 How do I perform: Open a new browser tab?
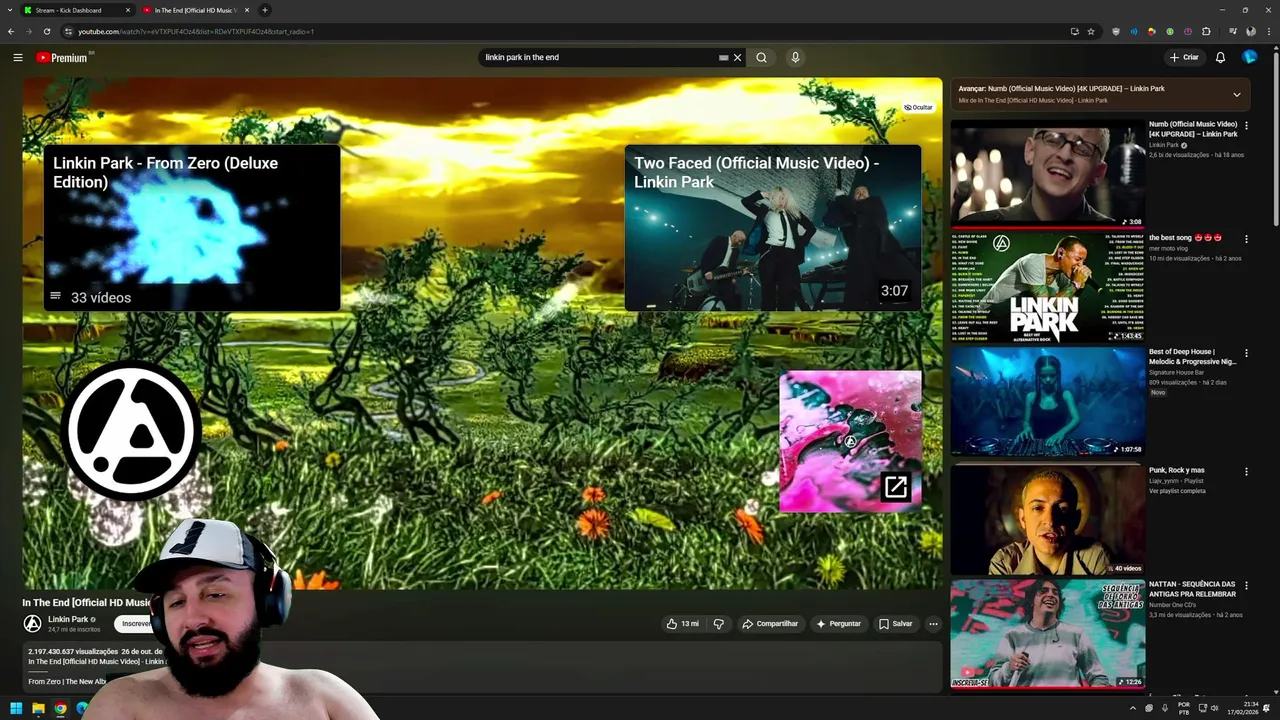coord(265,10)
